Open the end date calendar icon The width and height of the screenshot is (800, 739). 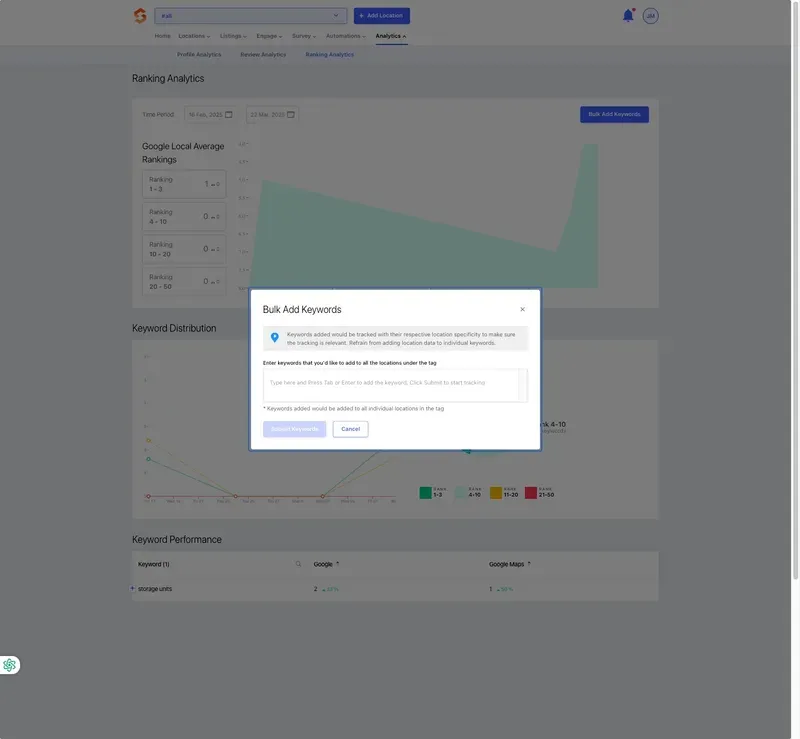[291, 115]
